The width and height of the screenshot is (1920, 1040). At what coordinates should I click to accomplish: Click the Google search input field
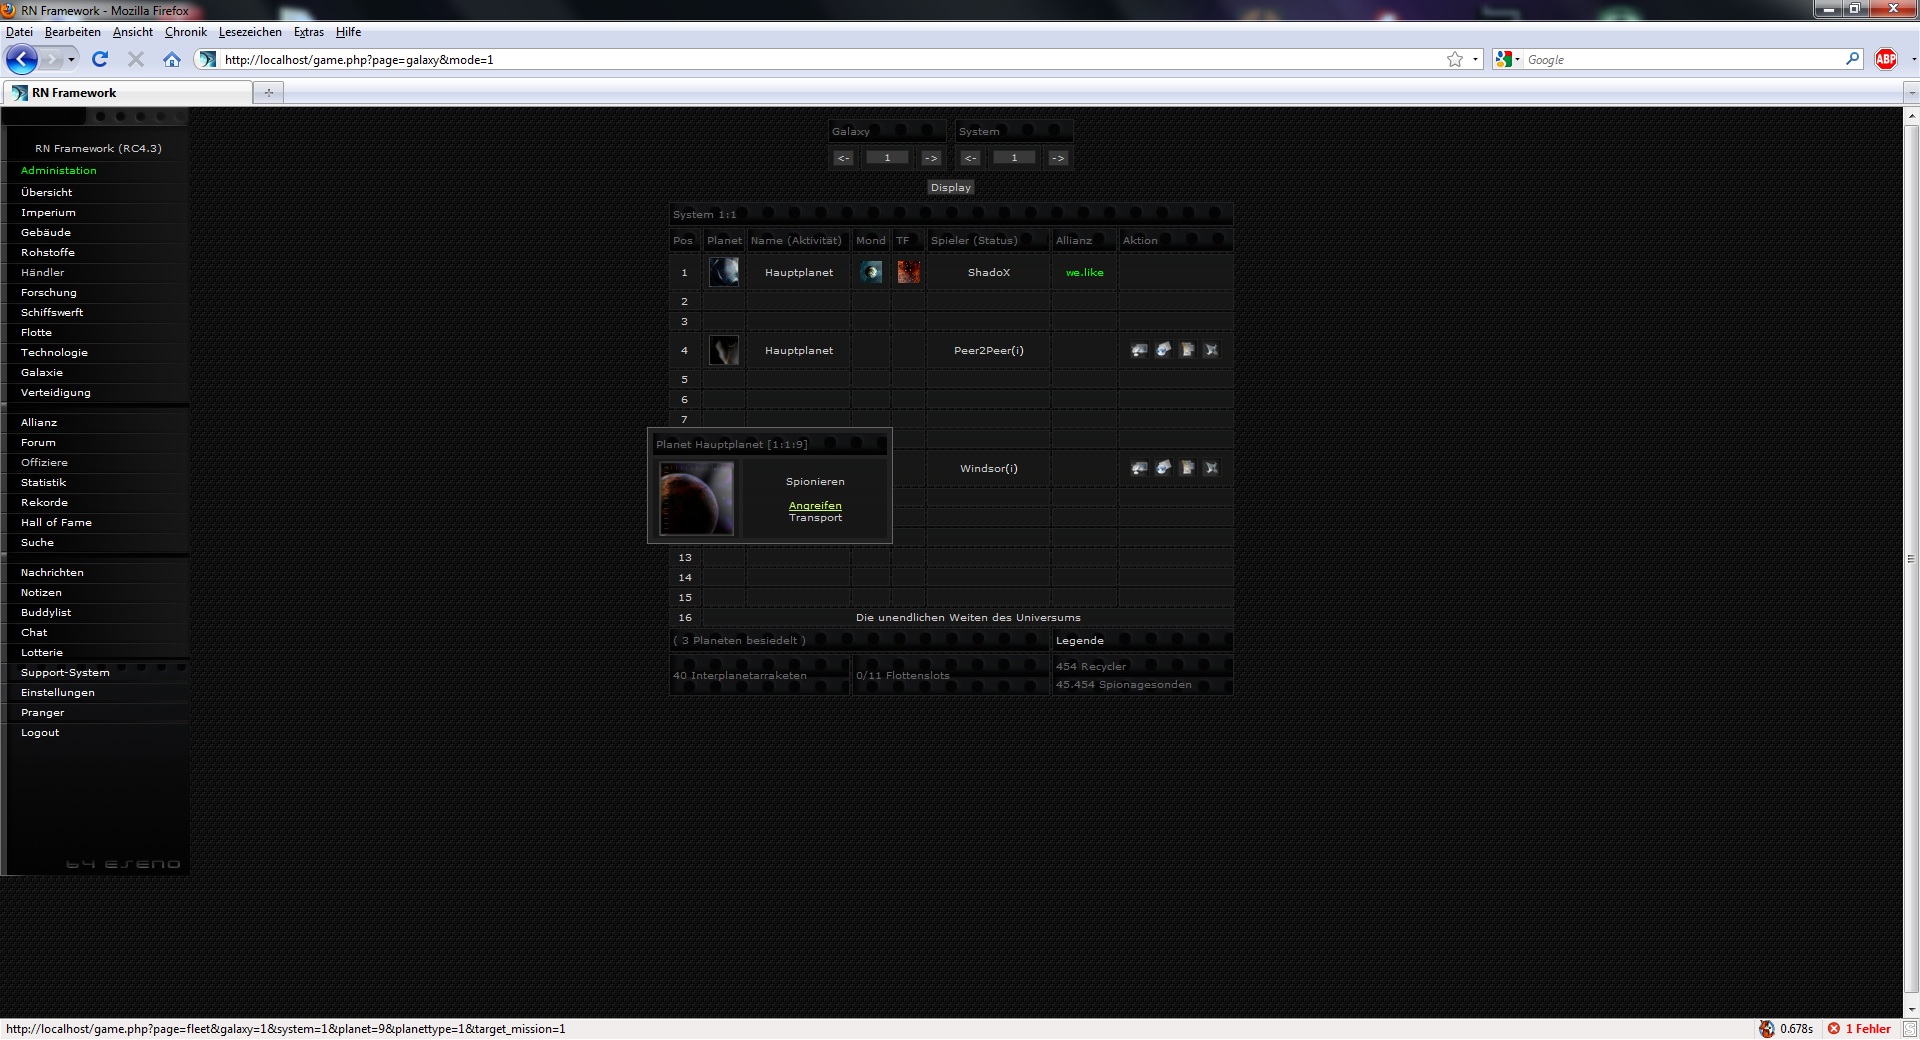[1683, 60]
